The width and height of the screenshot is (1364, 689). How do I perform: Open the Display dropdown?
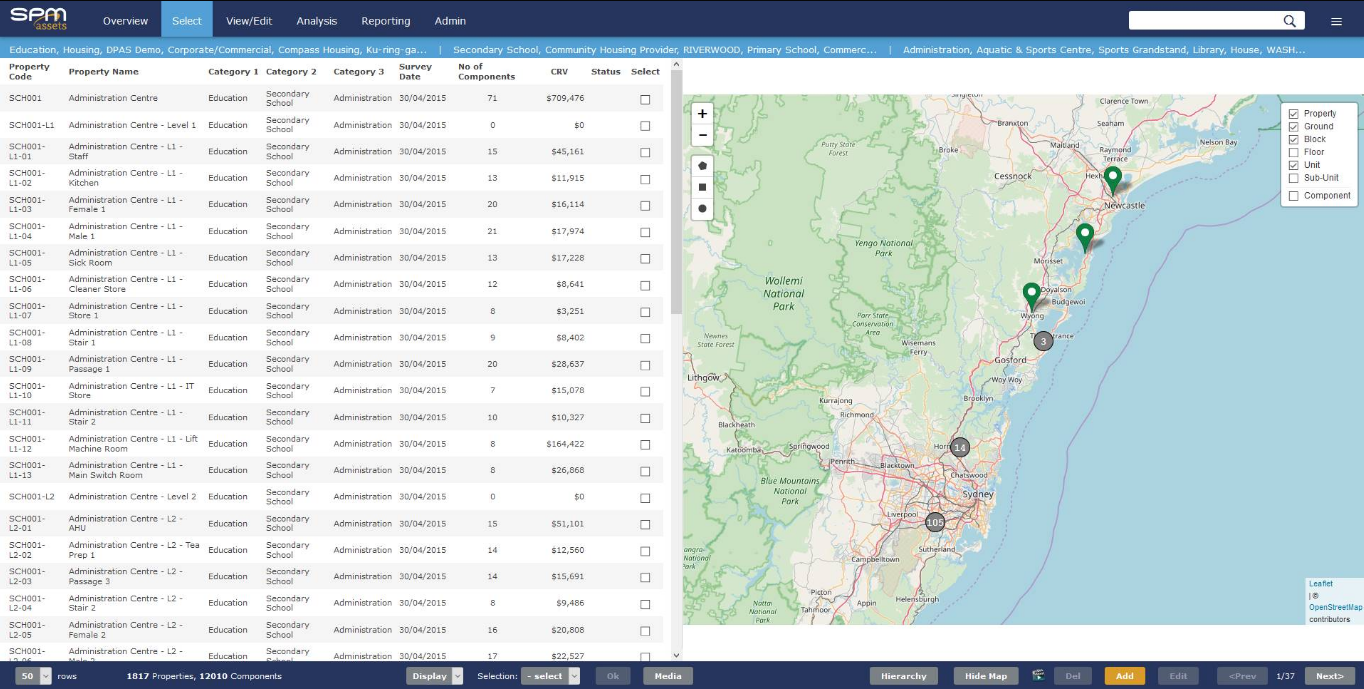point(434,676)
